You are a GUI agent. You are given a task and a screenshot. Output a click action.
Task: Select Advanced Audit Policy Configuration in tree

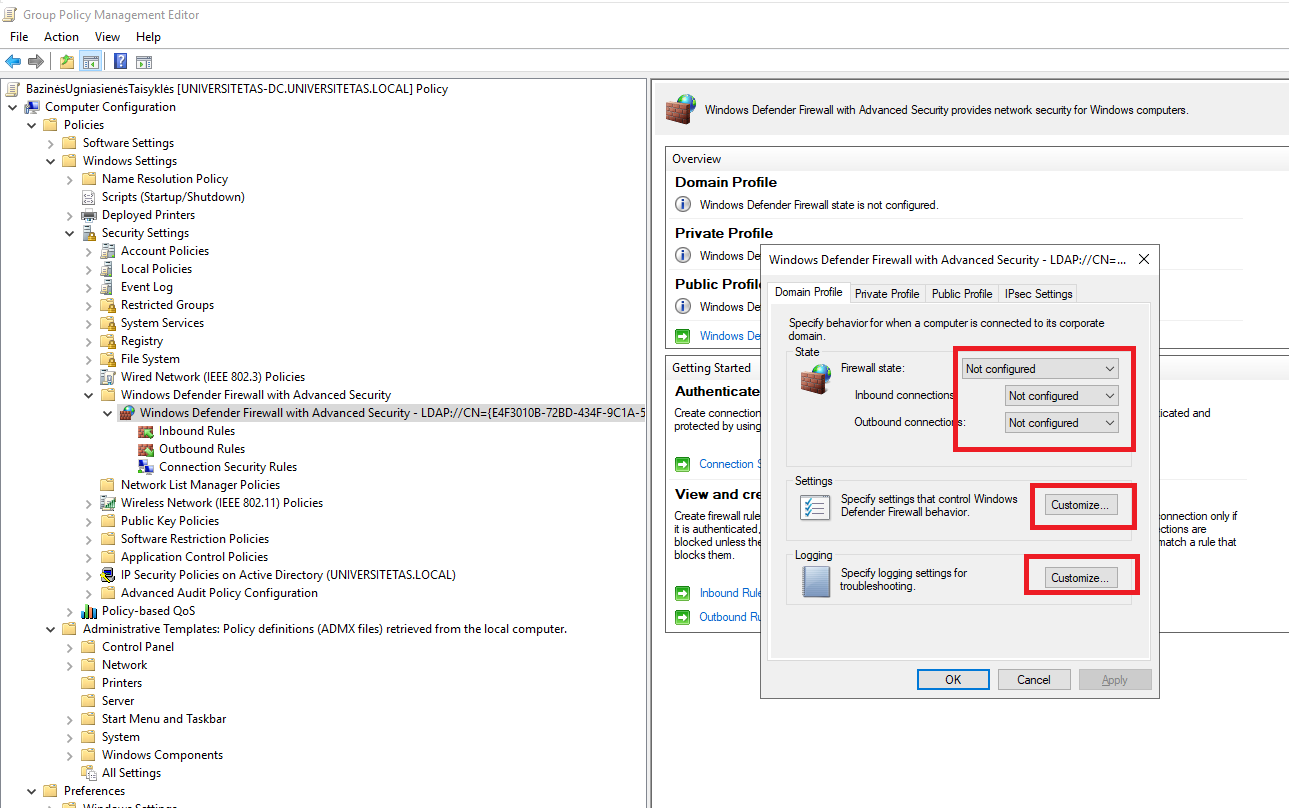pyautogui.click(x=219, y=593)
